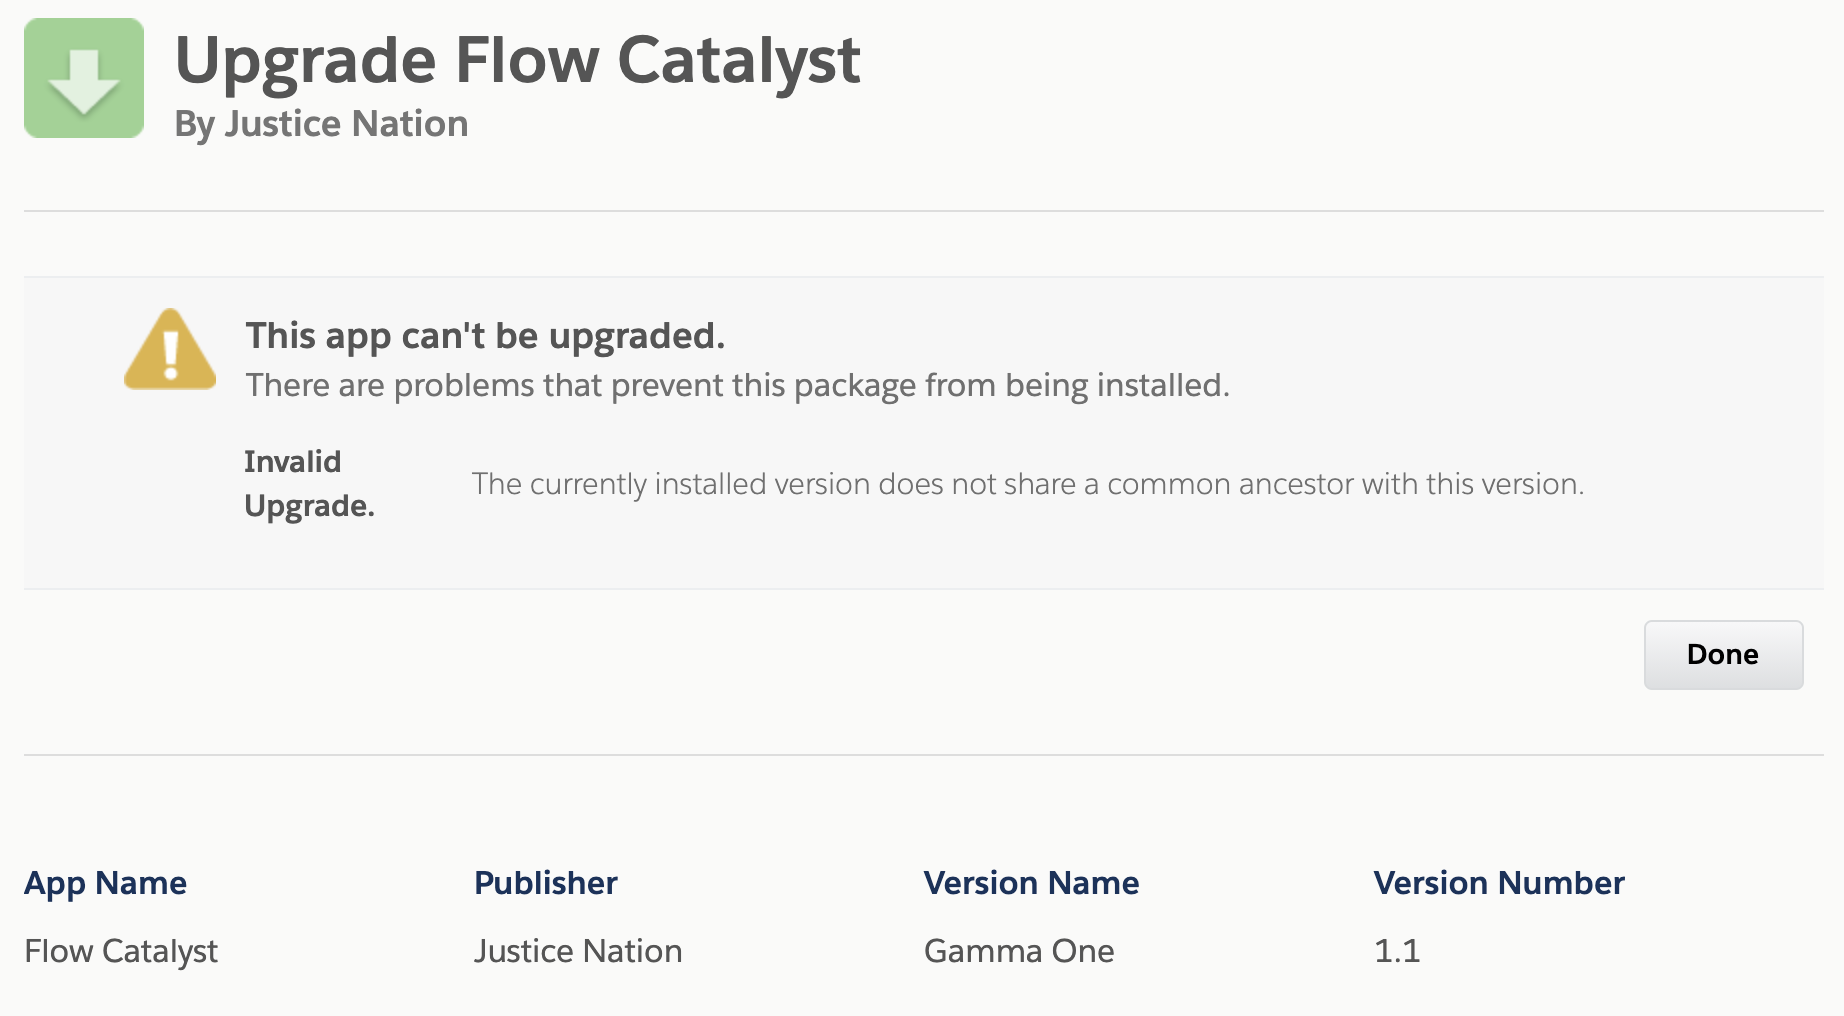The height and width of the screenshot is (1016, 1844).
Task: Click the App Name column header
Action: point(106,883)
